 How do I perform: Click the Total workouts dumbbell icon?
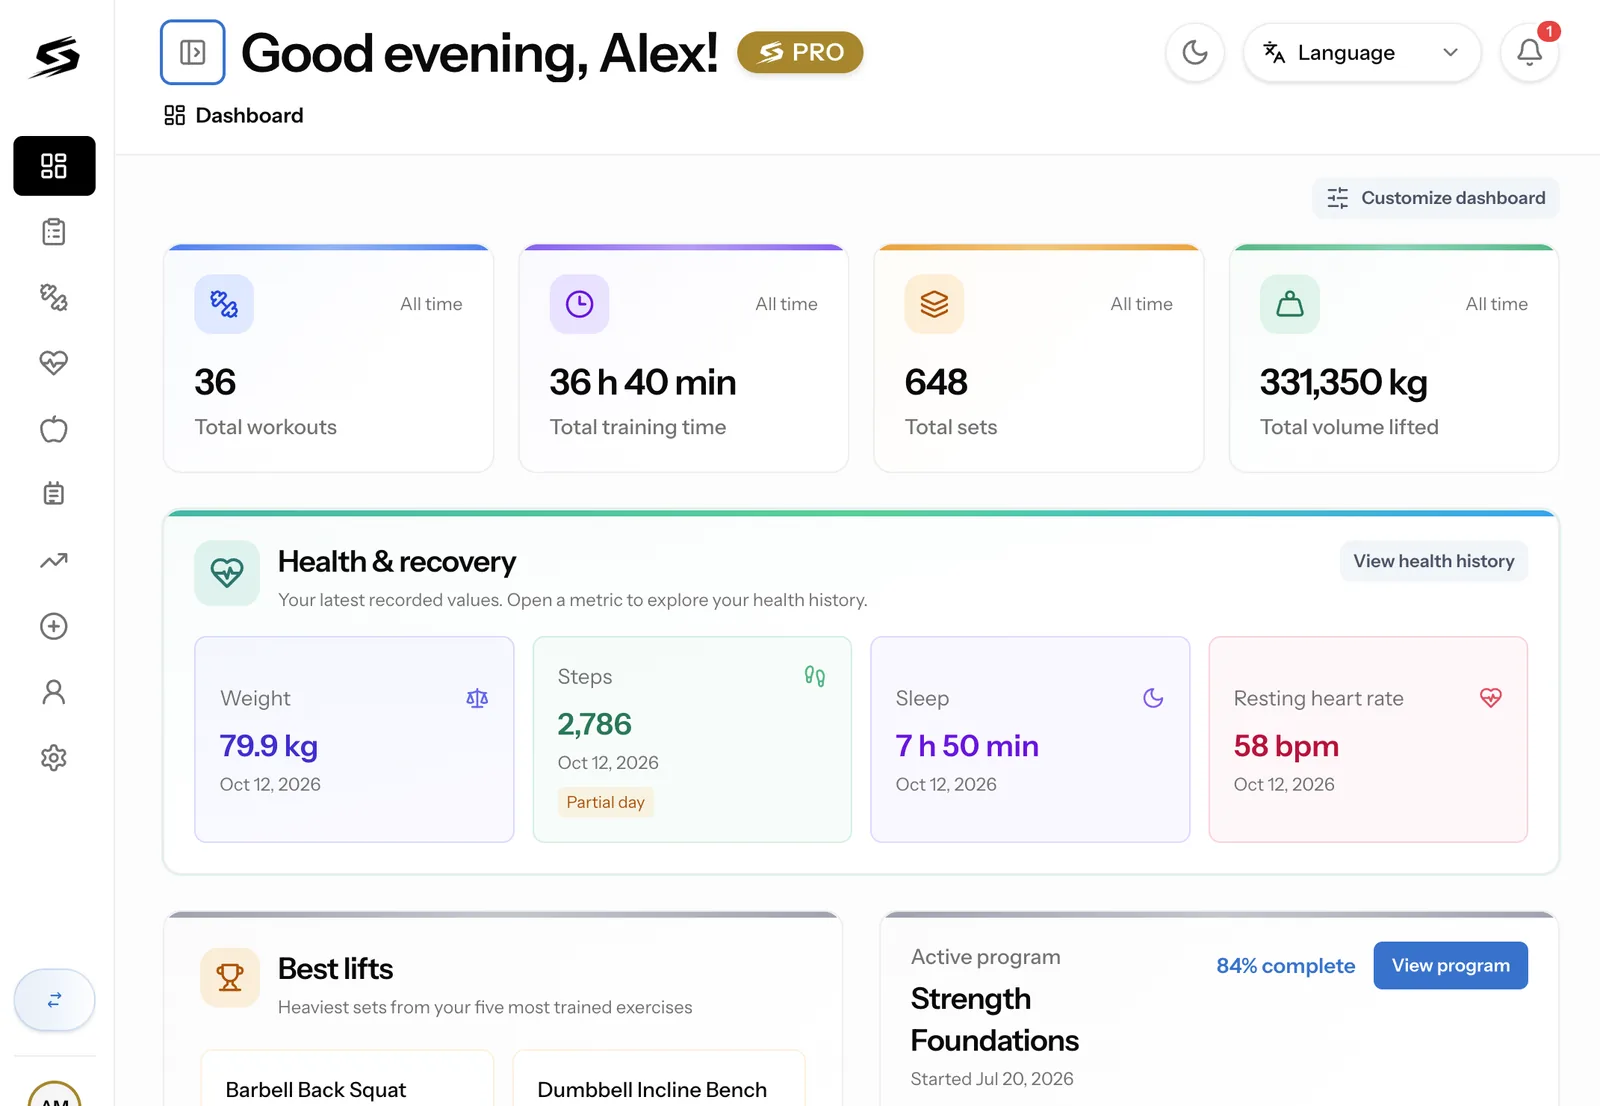pos(224,304)
